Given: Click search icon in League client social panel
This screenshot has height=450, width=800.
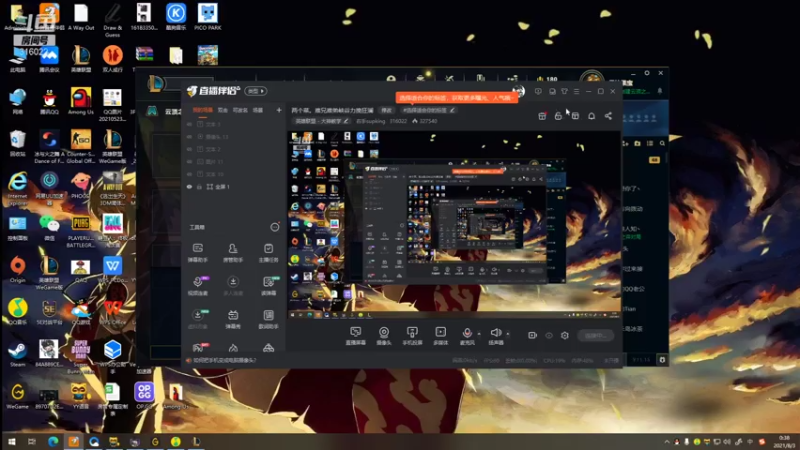Looking at the screenshot, I should pos(662,143).
